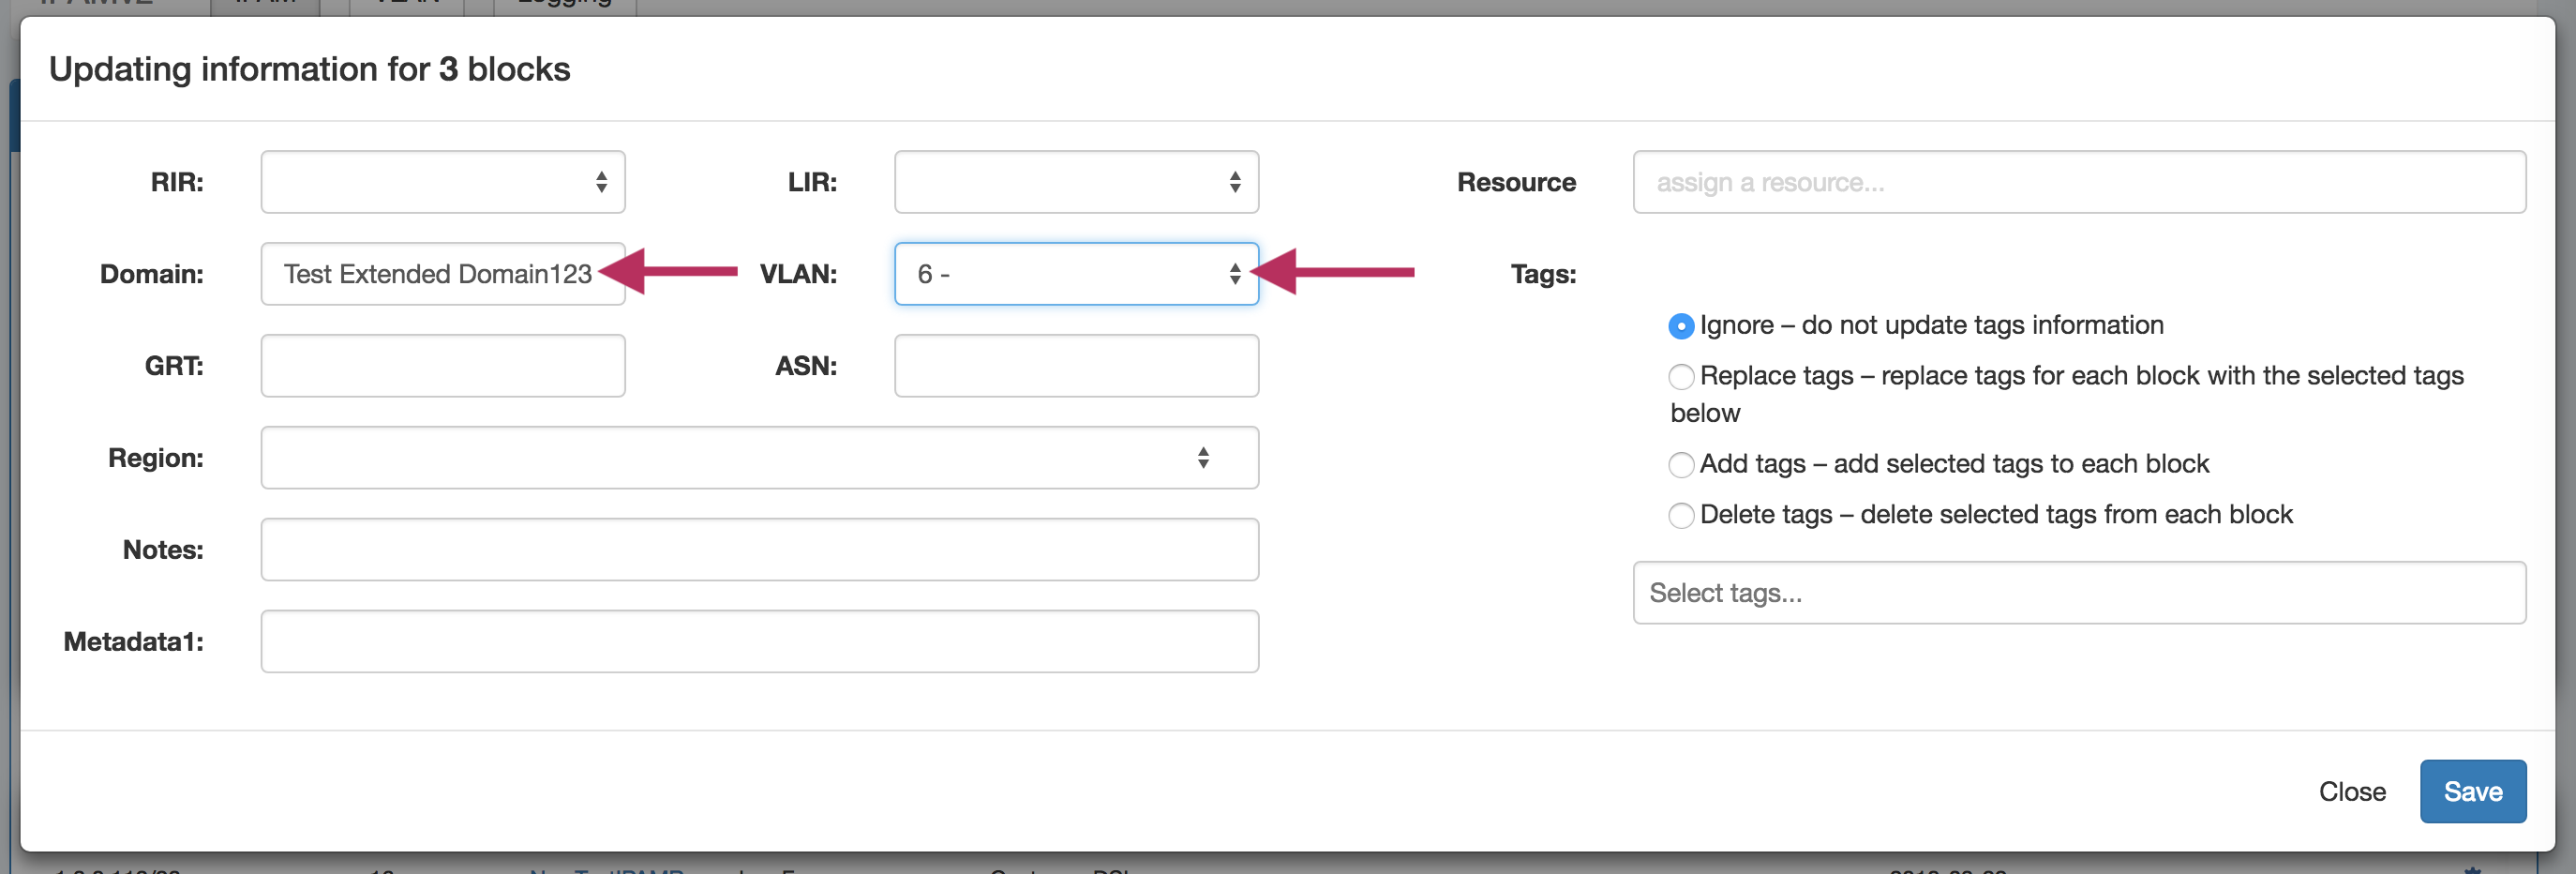This screenshot has height=874, width=2576.
Task: Expand the VLAN dropdown showing '6 -'
Action: [x=1075, y=274]
